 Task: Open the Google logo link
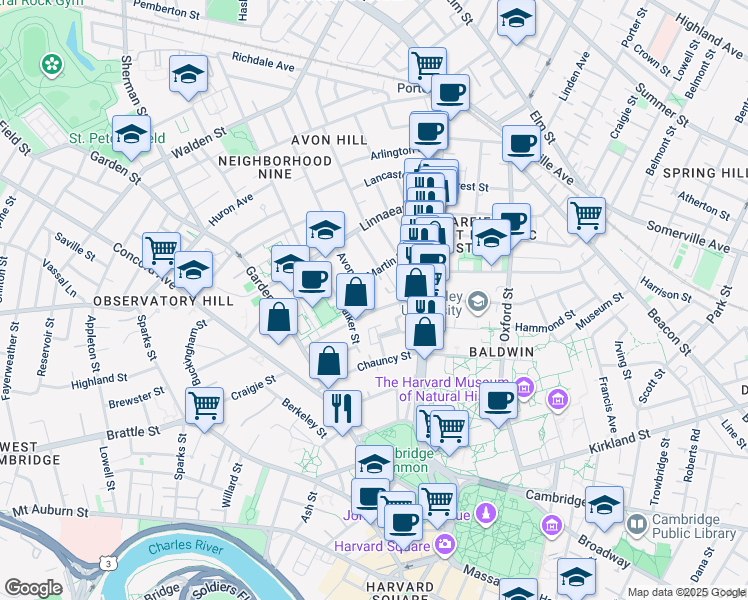coord(33,587)
